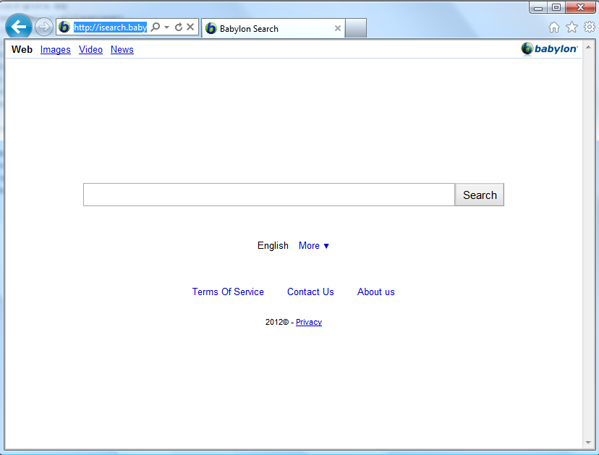Click the Babylon logo at top right

coord(549,49)
